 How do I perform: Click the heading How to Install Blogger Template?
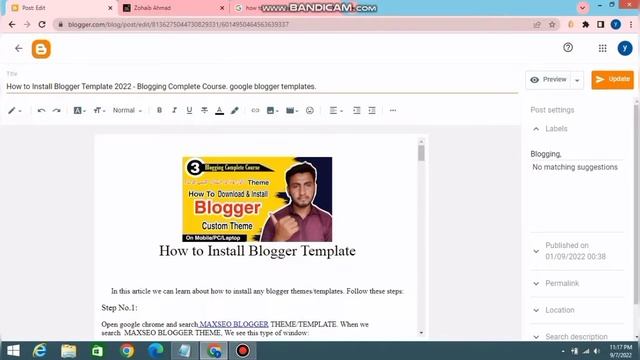pos(257,251)
